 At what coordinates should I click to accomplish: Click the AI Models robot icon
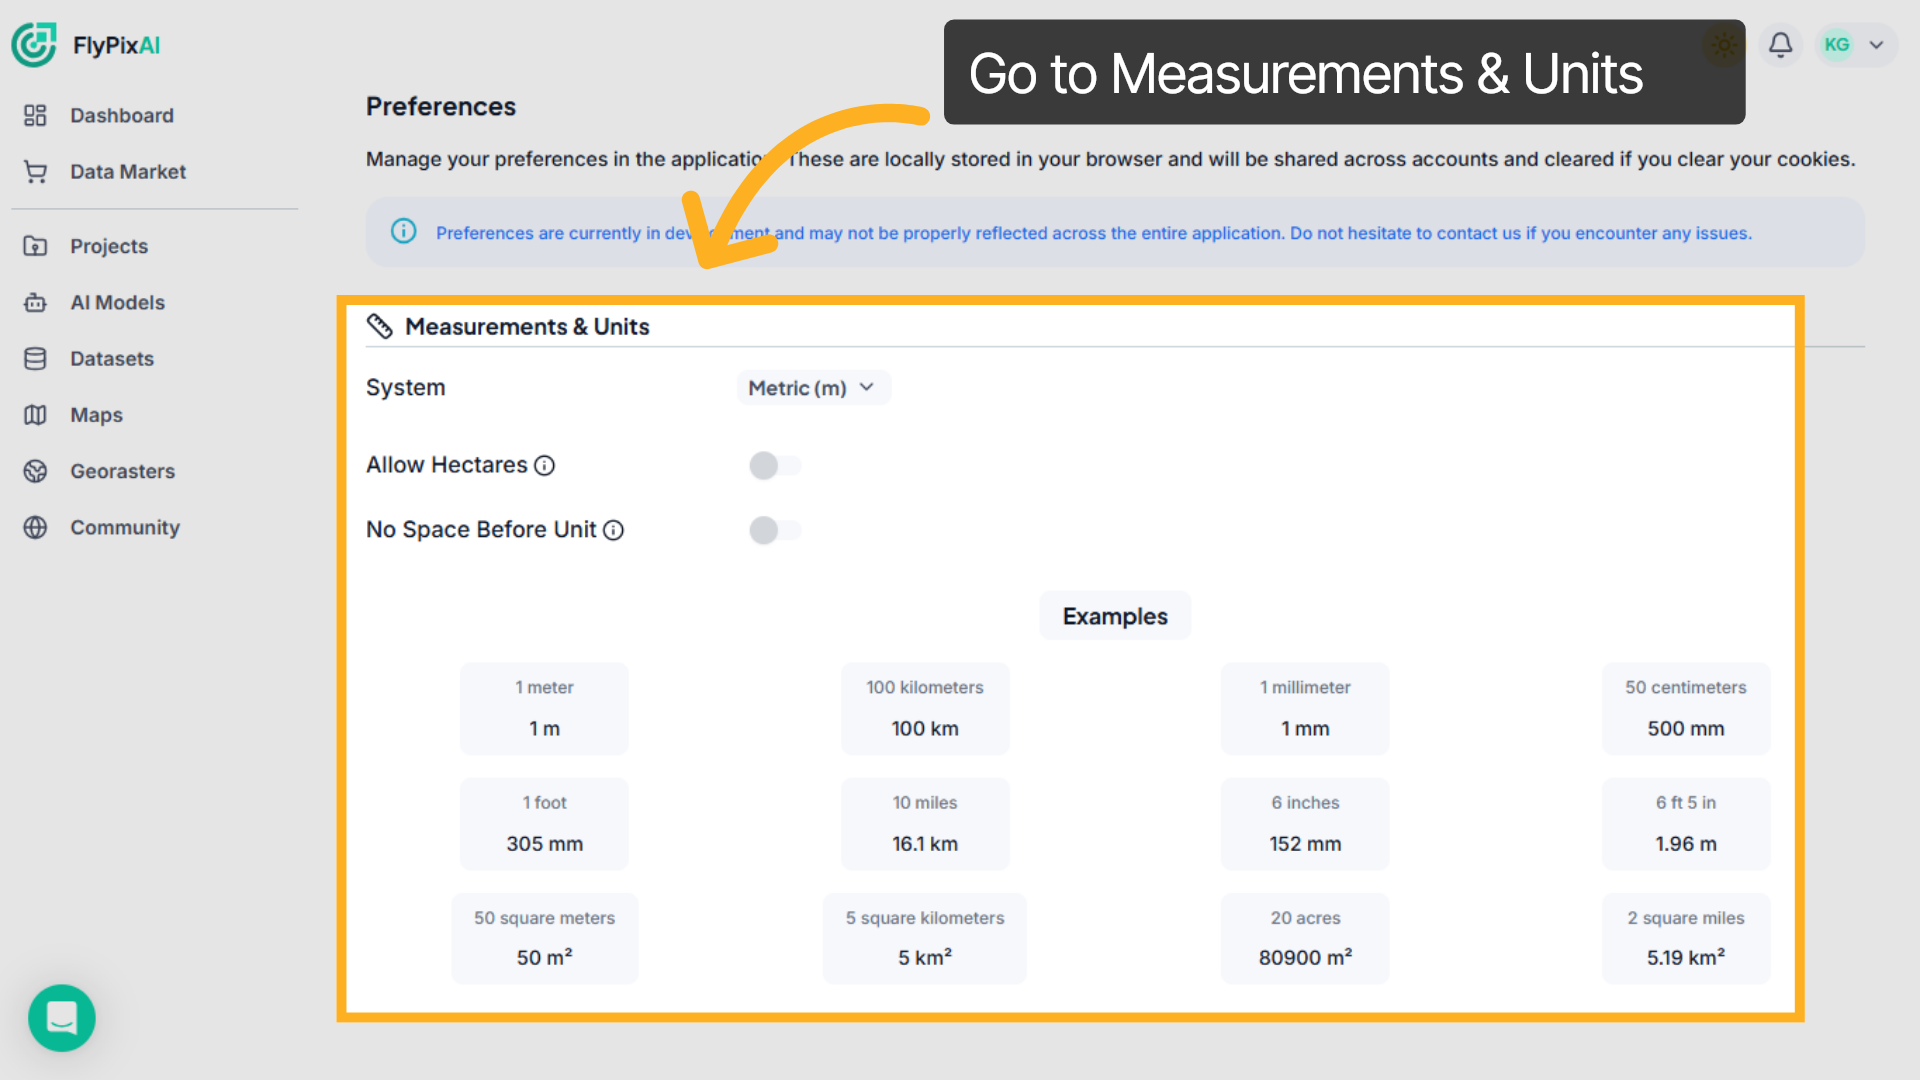(35, 302)
